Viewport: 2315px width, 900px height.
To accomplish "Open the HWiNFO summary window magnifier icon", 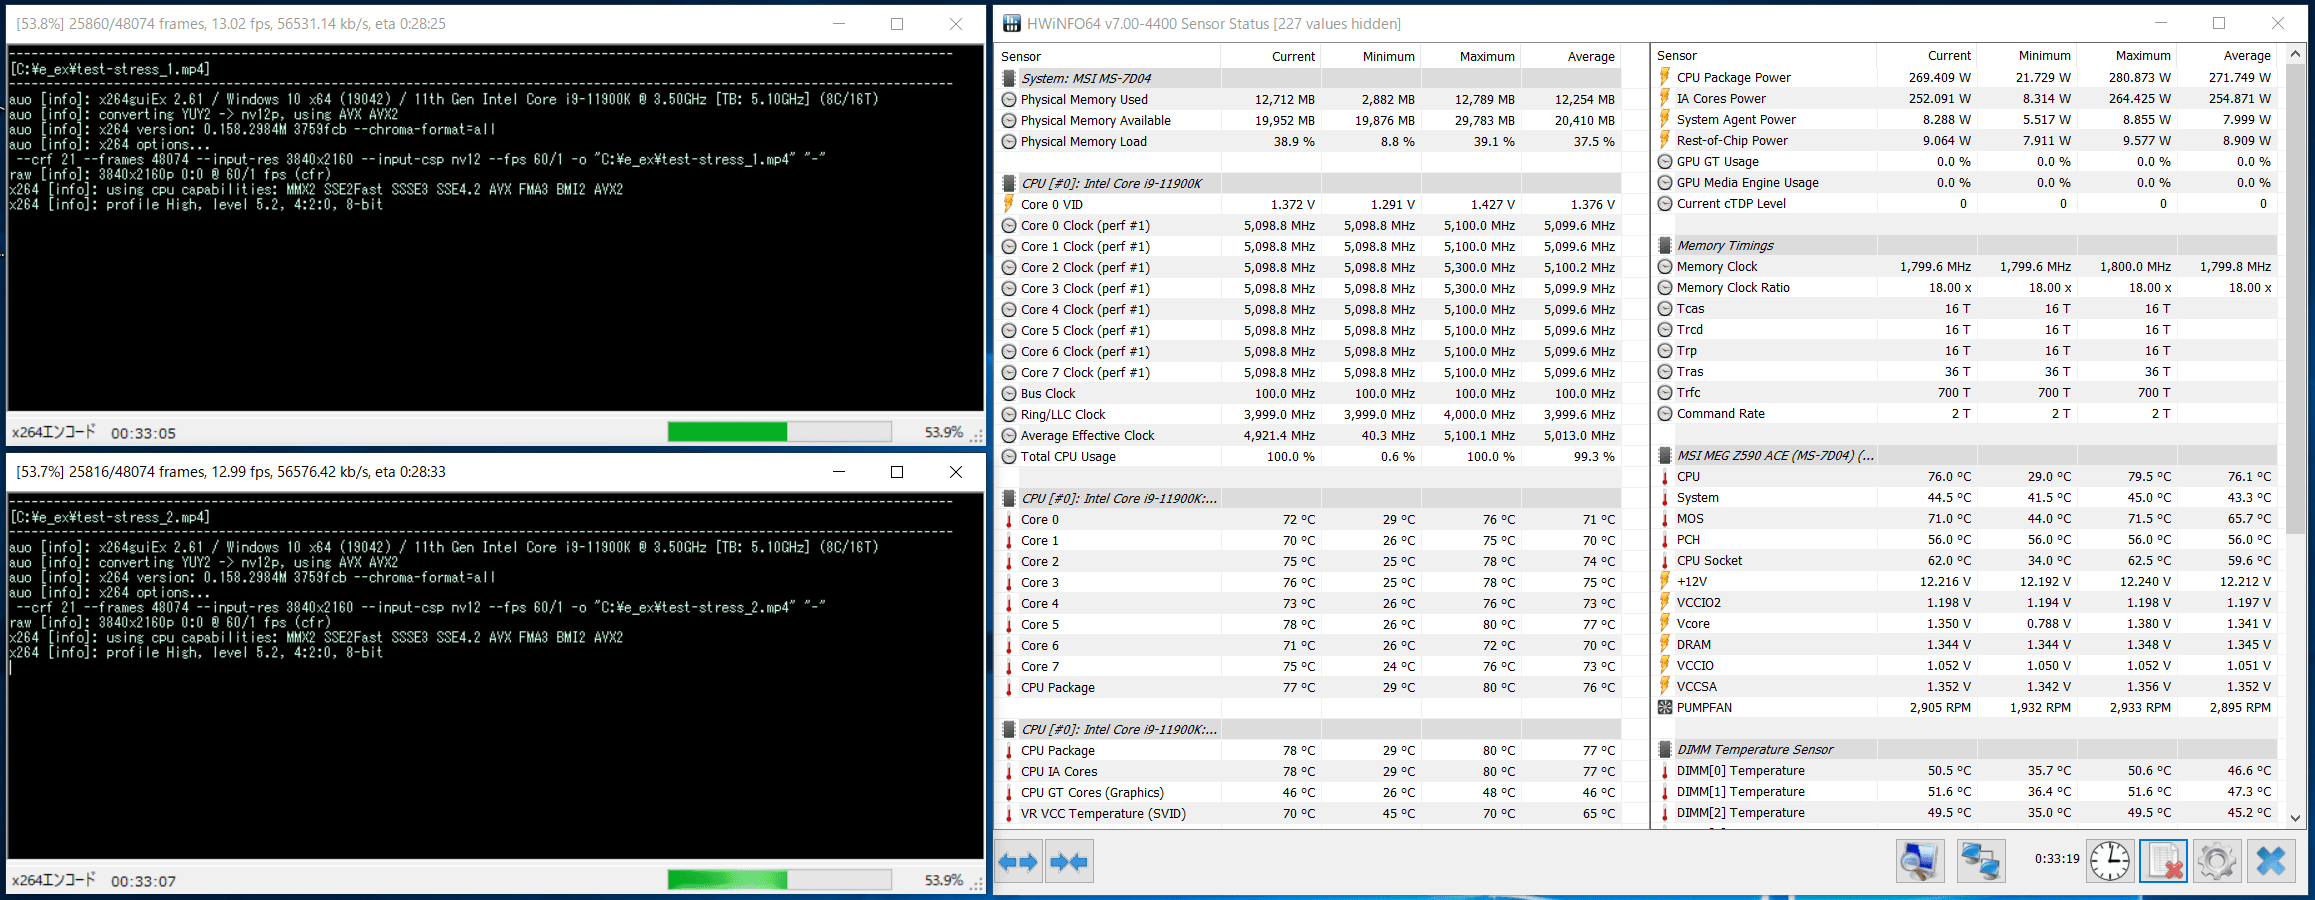I will 1920,861.
